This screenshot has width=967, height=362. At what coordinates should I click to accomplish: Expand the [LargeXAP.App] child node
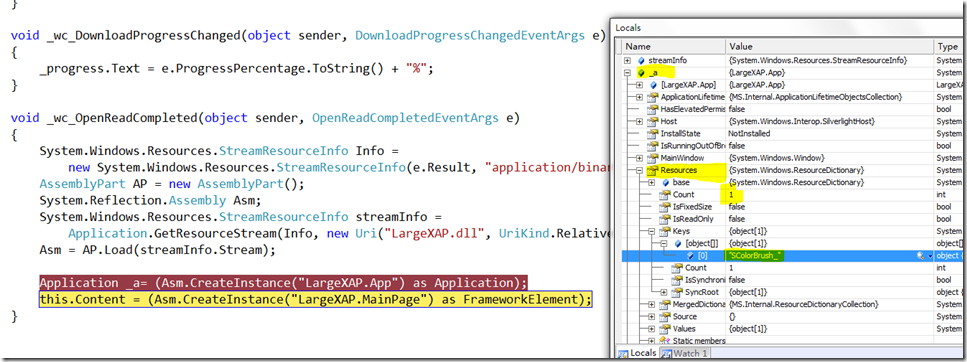pyautogui.click(x=640, y=85)
